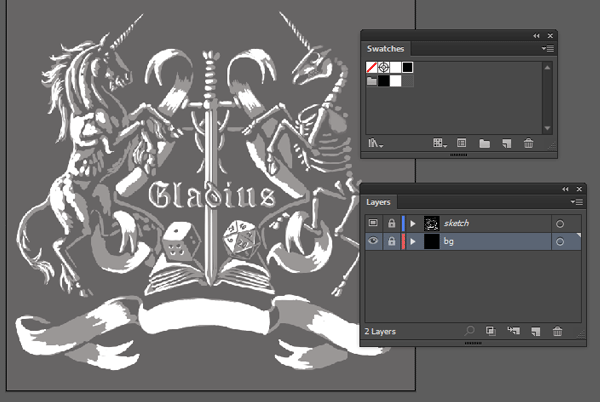Click the sketch layer target circle
Screen dimensions: 600x402
pyautogui.click(x=560, y=224)
